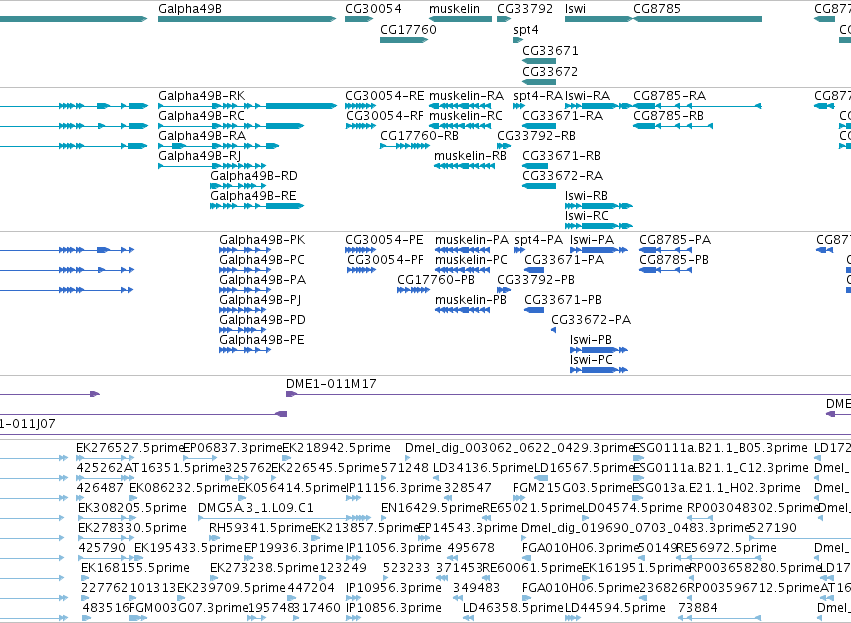The image size is (851, 623).
Task: Select the CG33792-RB transcript label
Action: (536, 136)
